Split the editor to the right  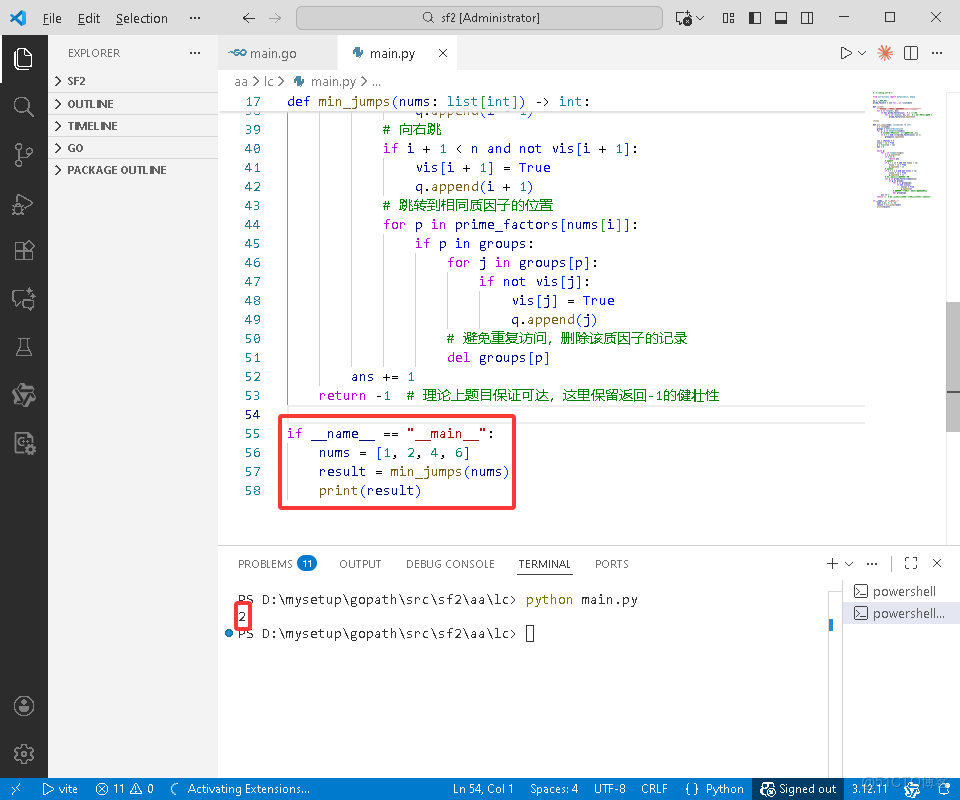[x=911, y=53]
